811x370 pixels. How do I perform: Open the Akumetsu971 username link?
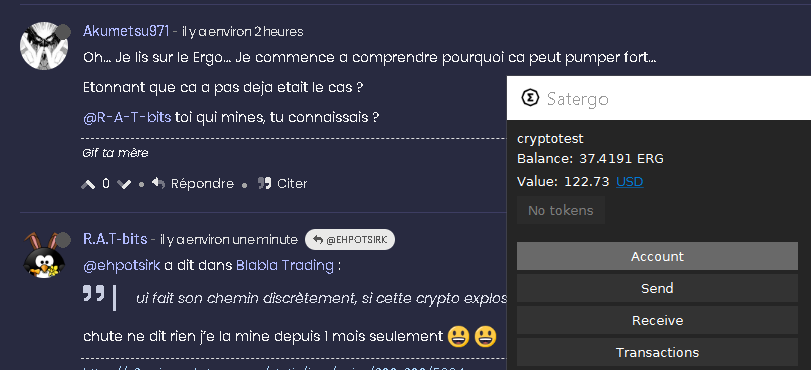coord(126,32)
